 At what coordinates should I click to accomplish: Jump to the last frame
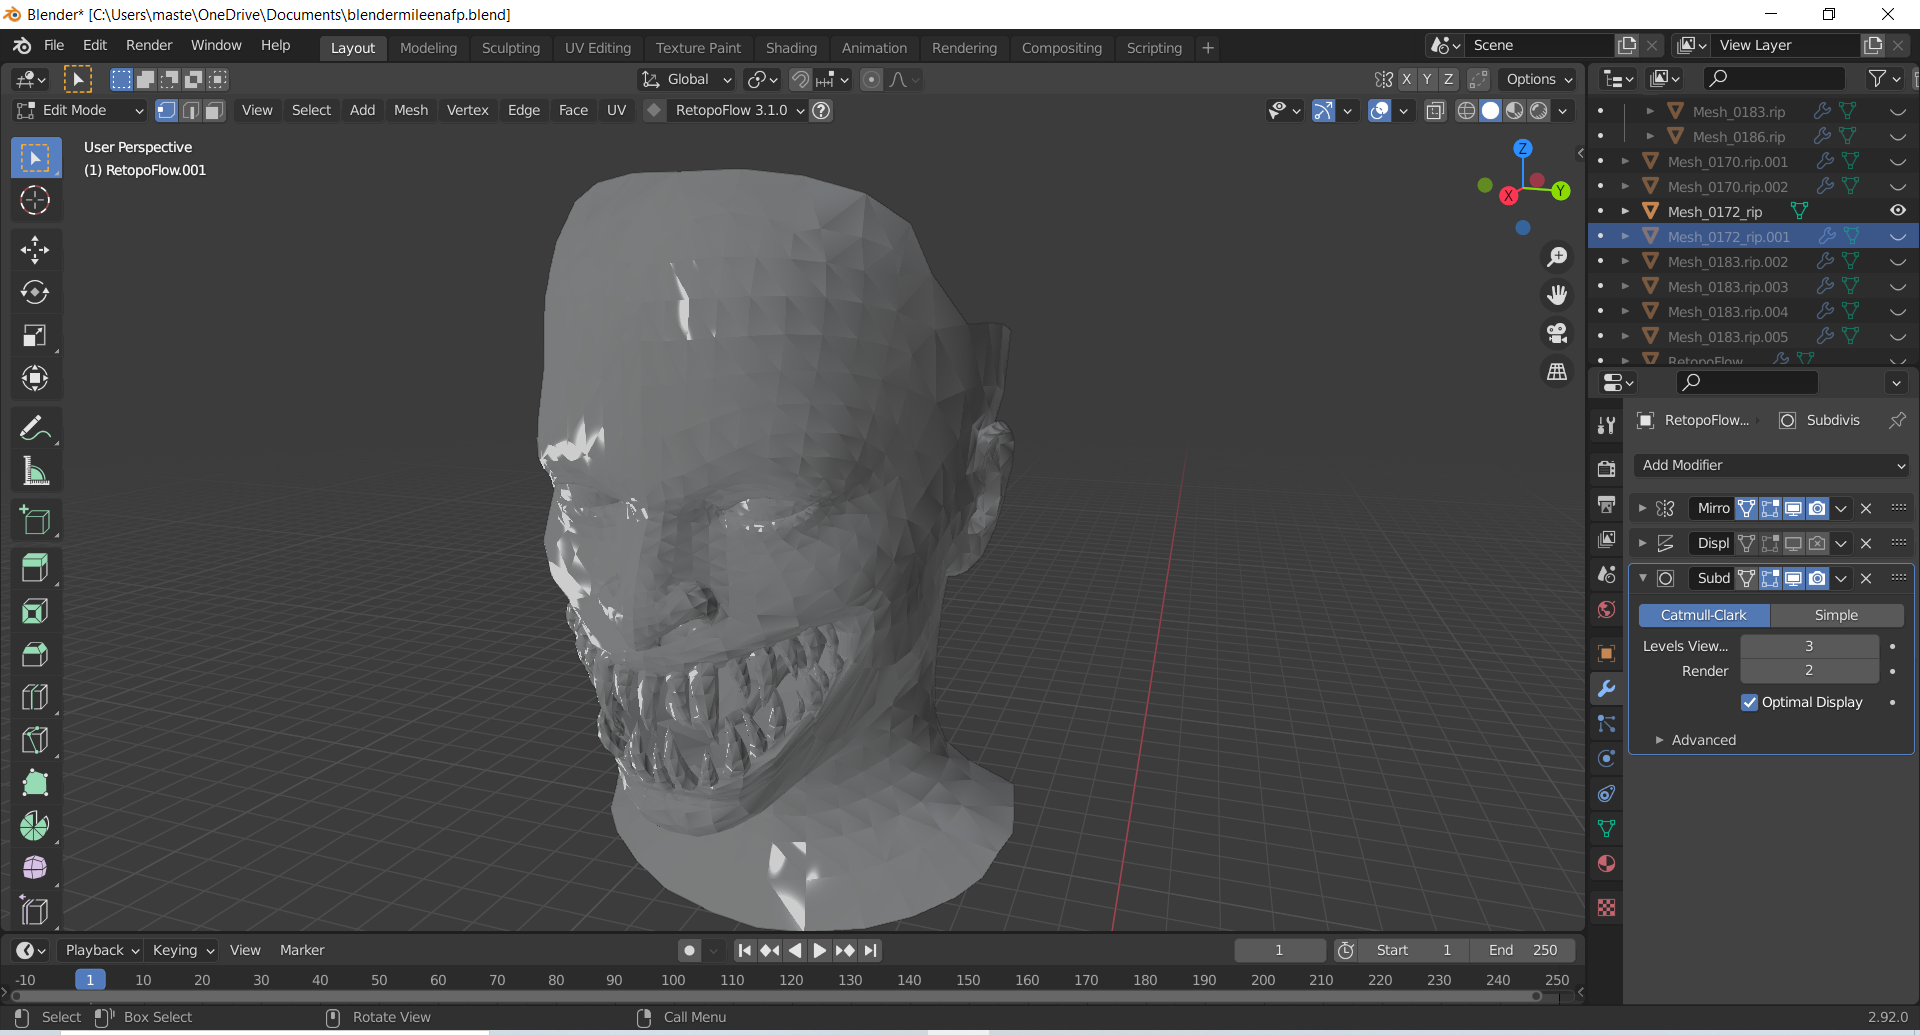[871, 950]
